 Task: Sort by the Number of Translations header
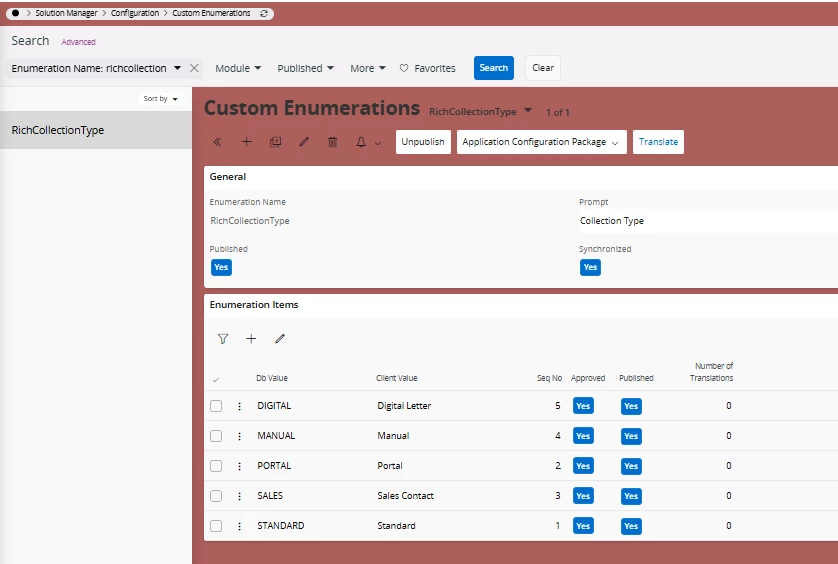point(712,372)
